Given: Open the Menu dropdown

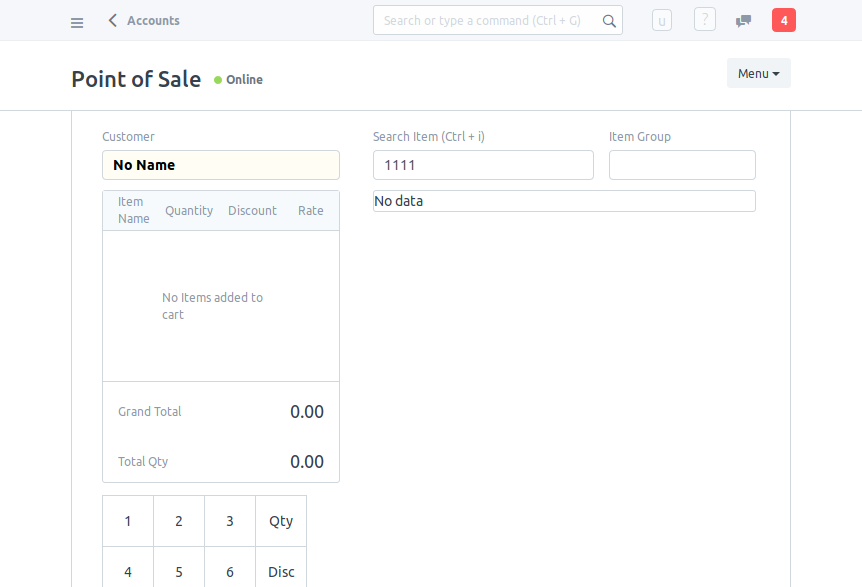Looking at the screenshot, I should tap(758, 72).
